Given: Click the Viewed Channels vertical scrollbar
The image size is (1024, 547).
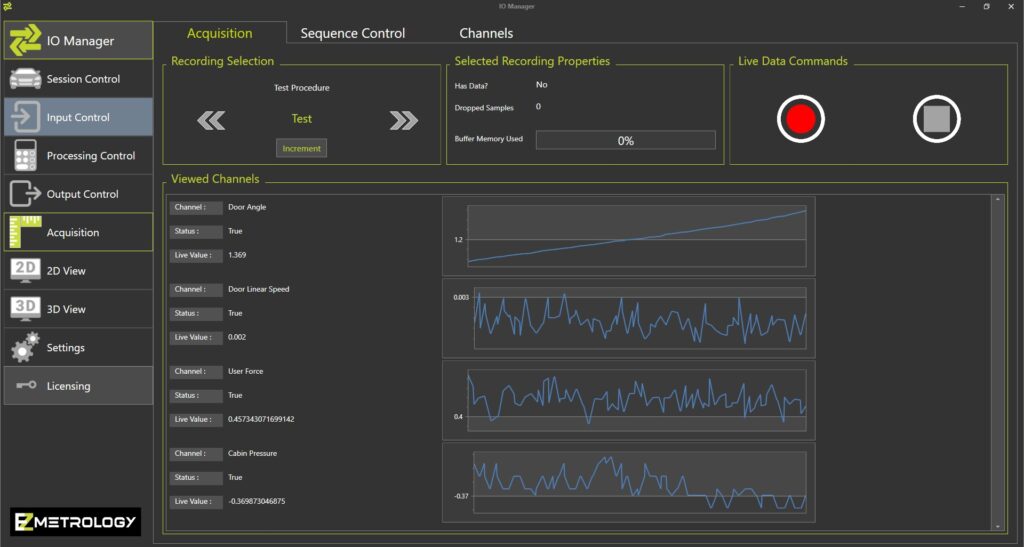Looking at the screenshot, I should coord(996,360).
